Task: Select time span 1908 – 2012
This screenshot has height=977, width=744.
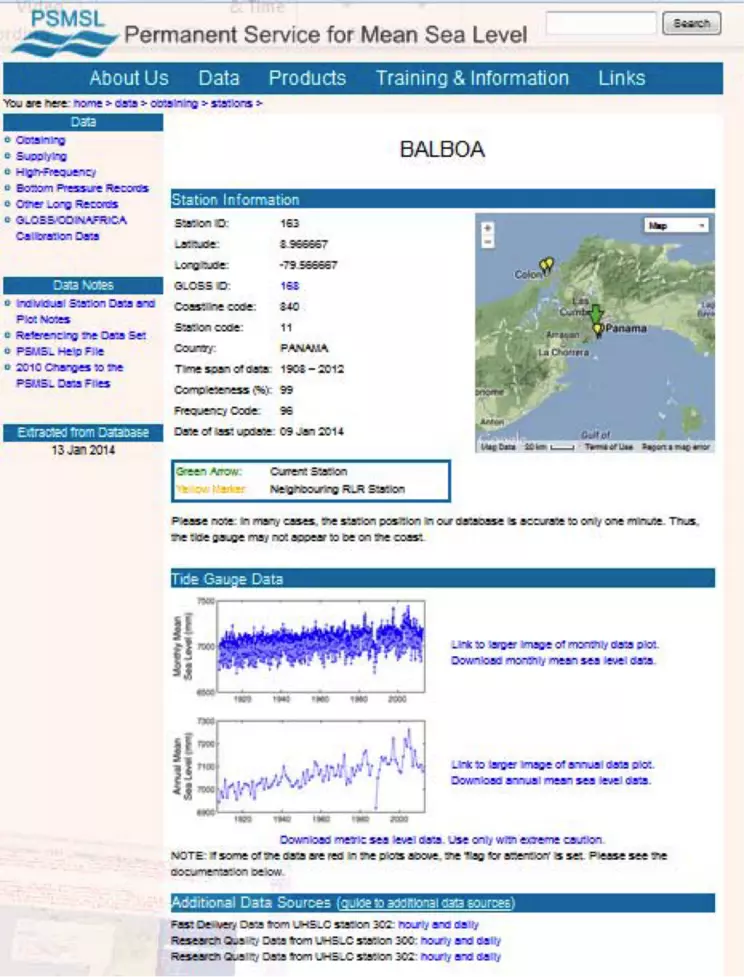Action: [312, 369]
